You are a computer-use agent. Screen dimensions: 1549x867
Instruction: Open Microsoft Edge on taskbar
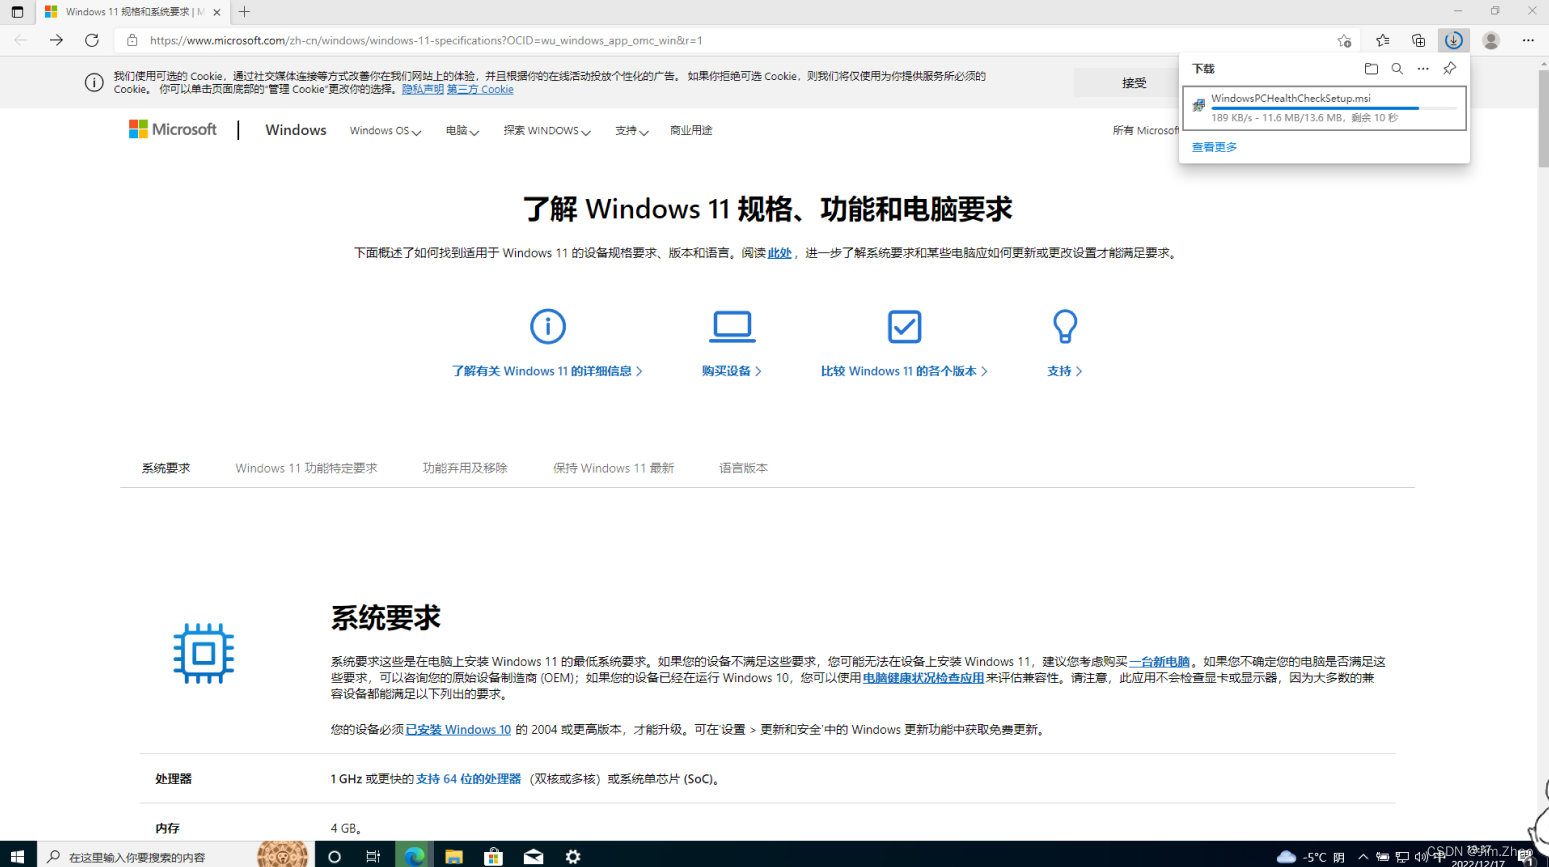point(414,856)
